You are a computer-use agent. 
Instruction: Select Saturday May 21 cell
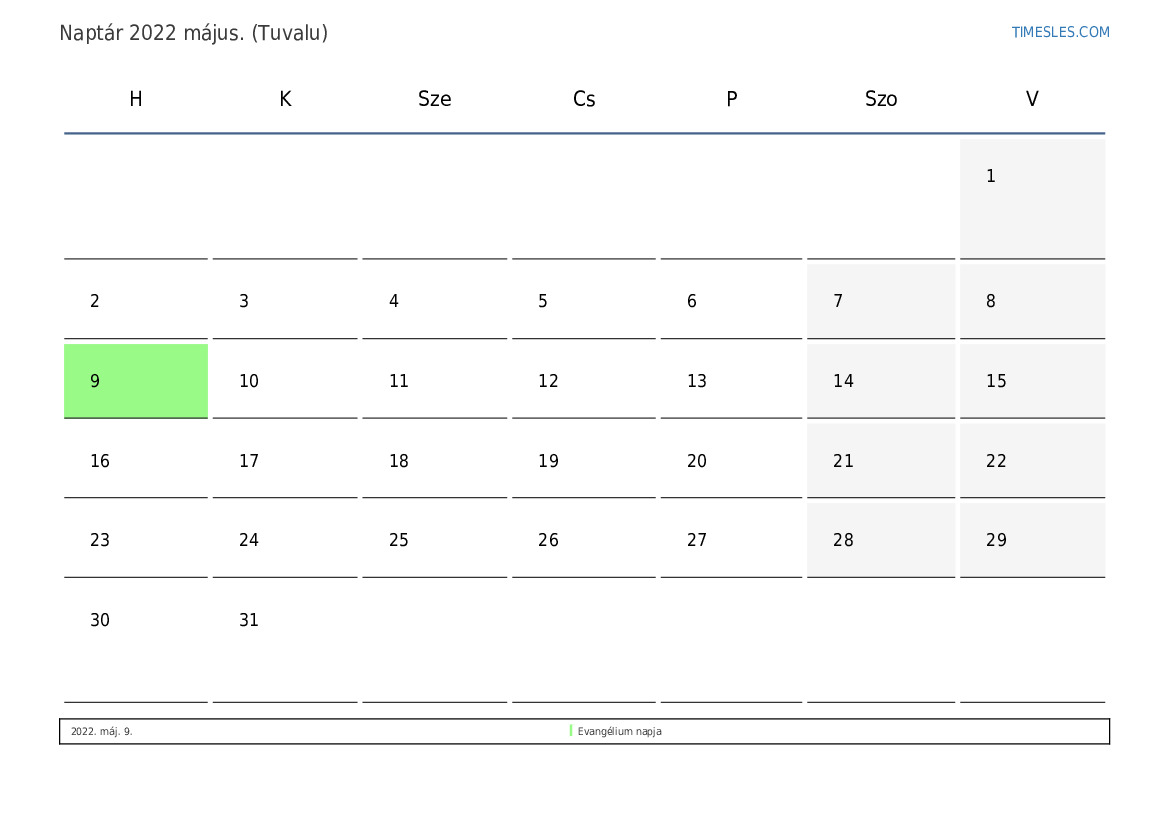pos(881,461)
